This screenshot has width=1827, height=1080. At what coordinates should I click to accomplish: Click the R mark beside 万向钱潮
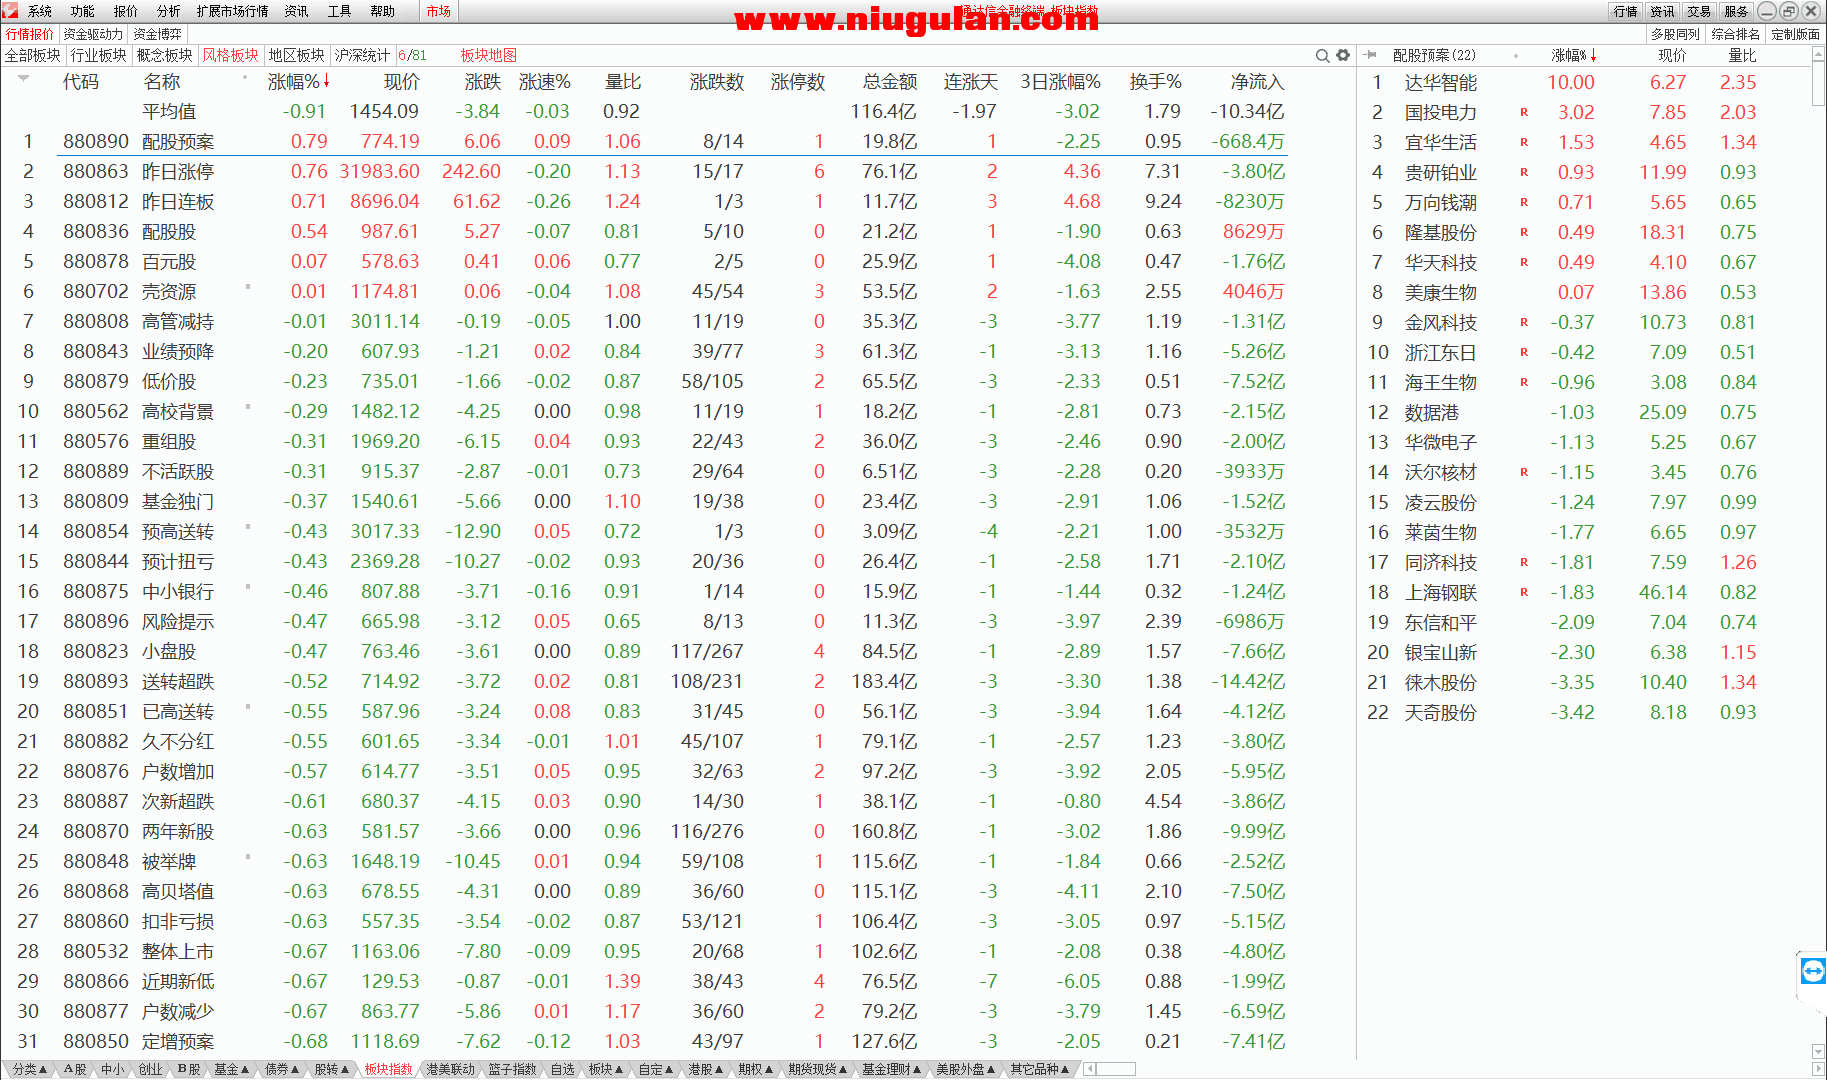pos(1524,202)
